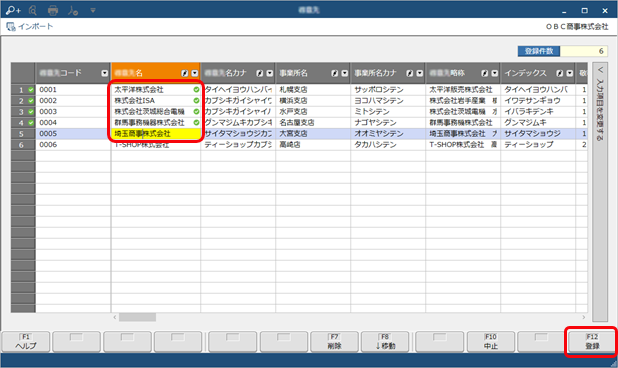Click the ヨコハマシテン cell
The width and height of the screenshot is (618, 368).
(x=388, y=101)
